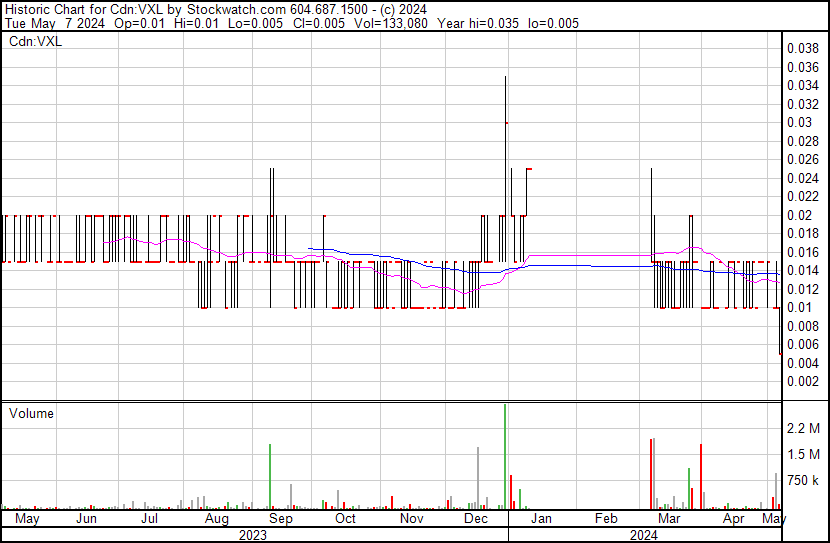The width and height of the screenshot is (830, 543).
Task: Click the 0.02 price level label
Action: (x=800, y=215)
